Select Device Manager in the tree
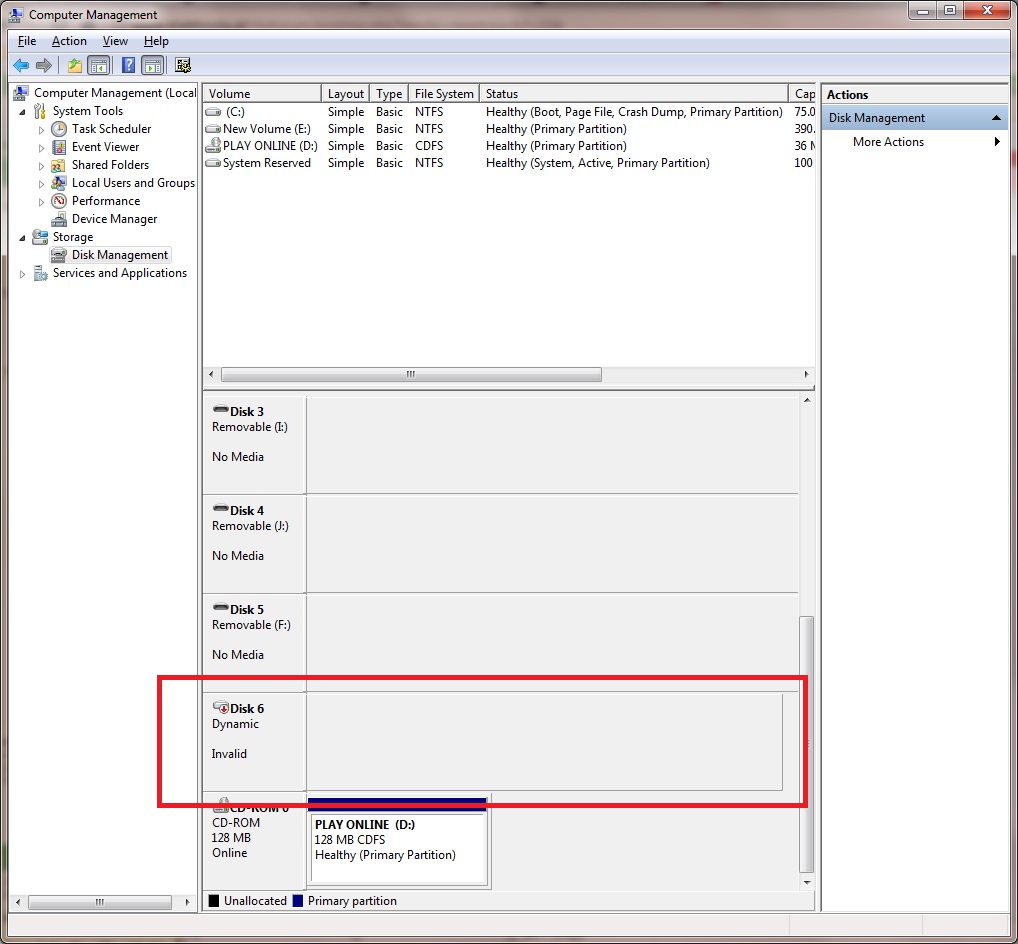The width and height of the screenshot is (1018, 944). 114,219
